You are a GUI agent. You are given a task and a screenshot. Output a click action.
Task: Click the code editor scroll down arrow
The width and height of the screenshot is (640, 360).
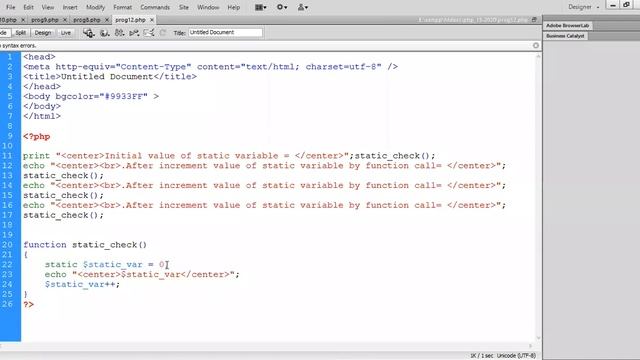click(538, 338)
